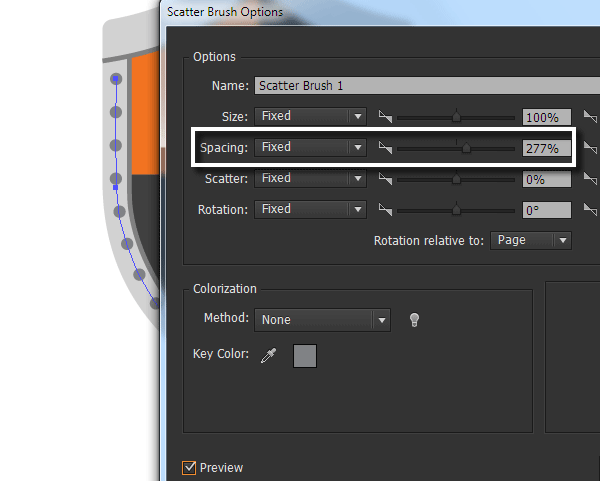The width and height of the screenshot is (600, 481).
Task: Open Rotation relative to Page dropdown
Action: click(531, 240)
